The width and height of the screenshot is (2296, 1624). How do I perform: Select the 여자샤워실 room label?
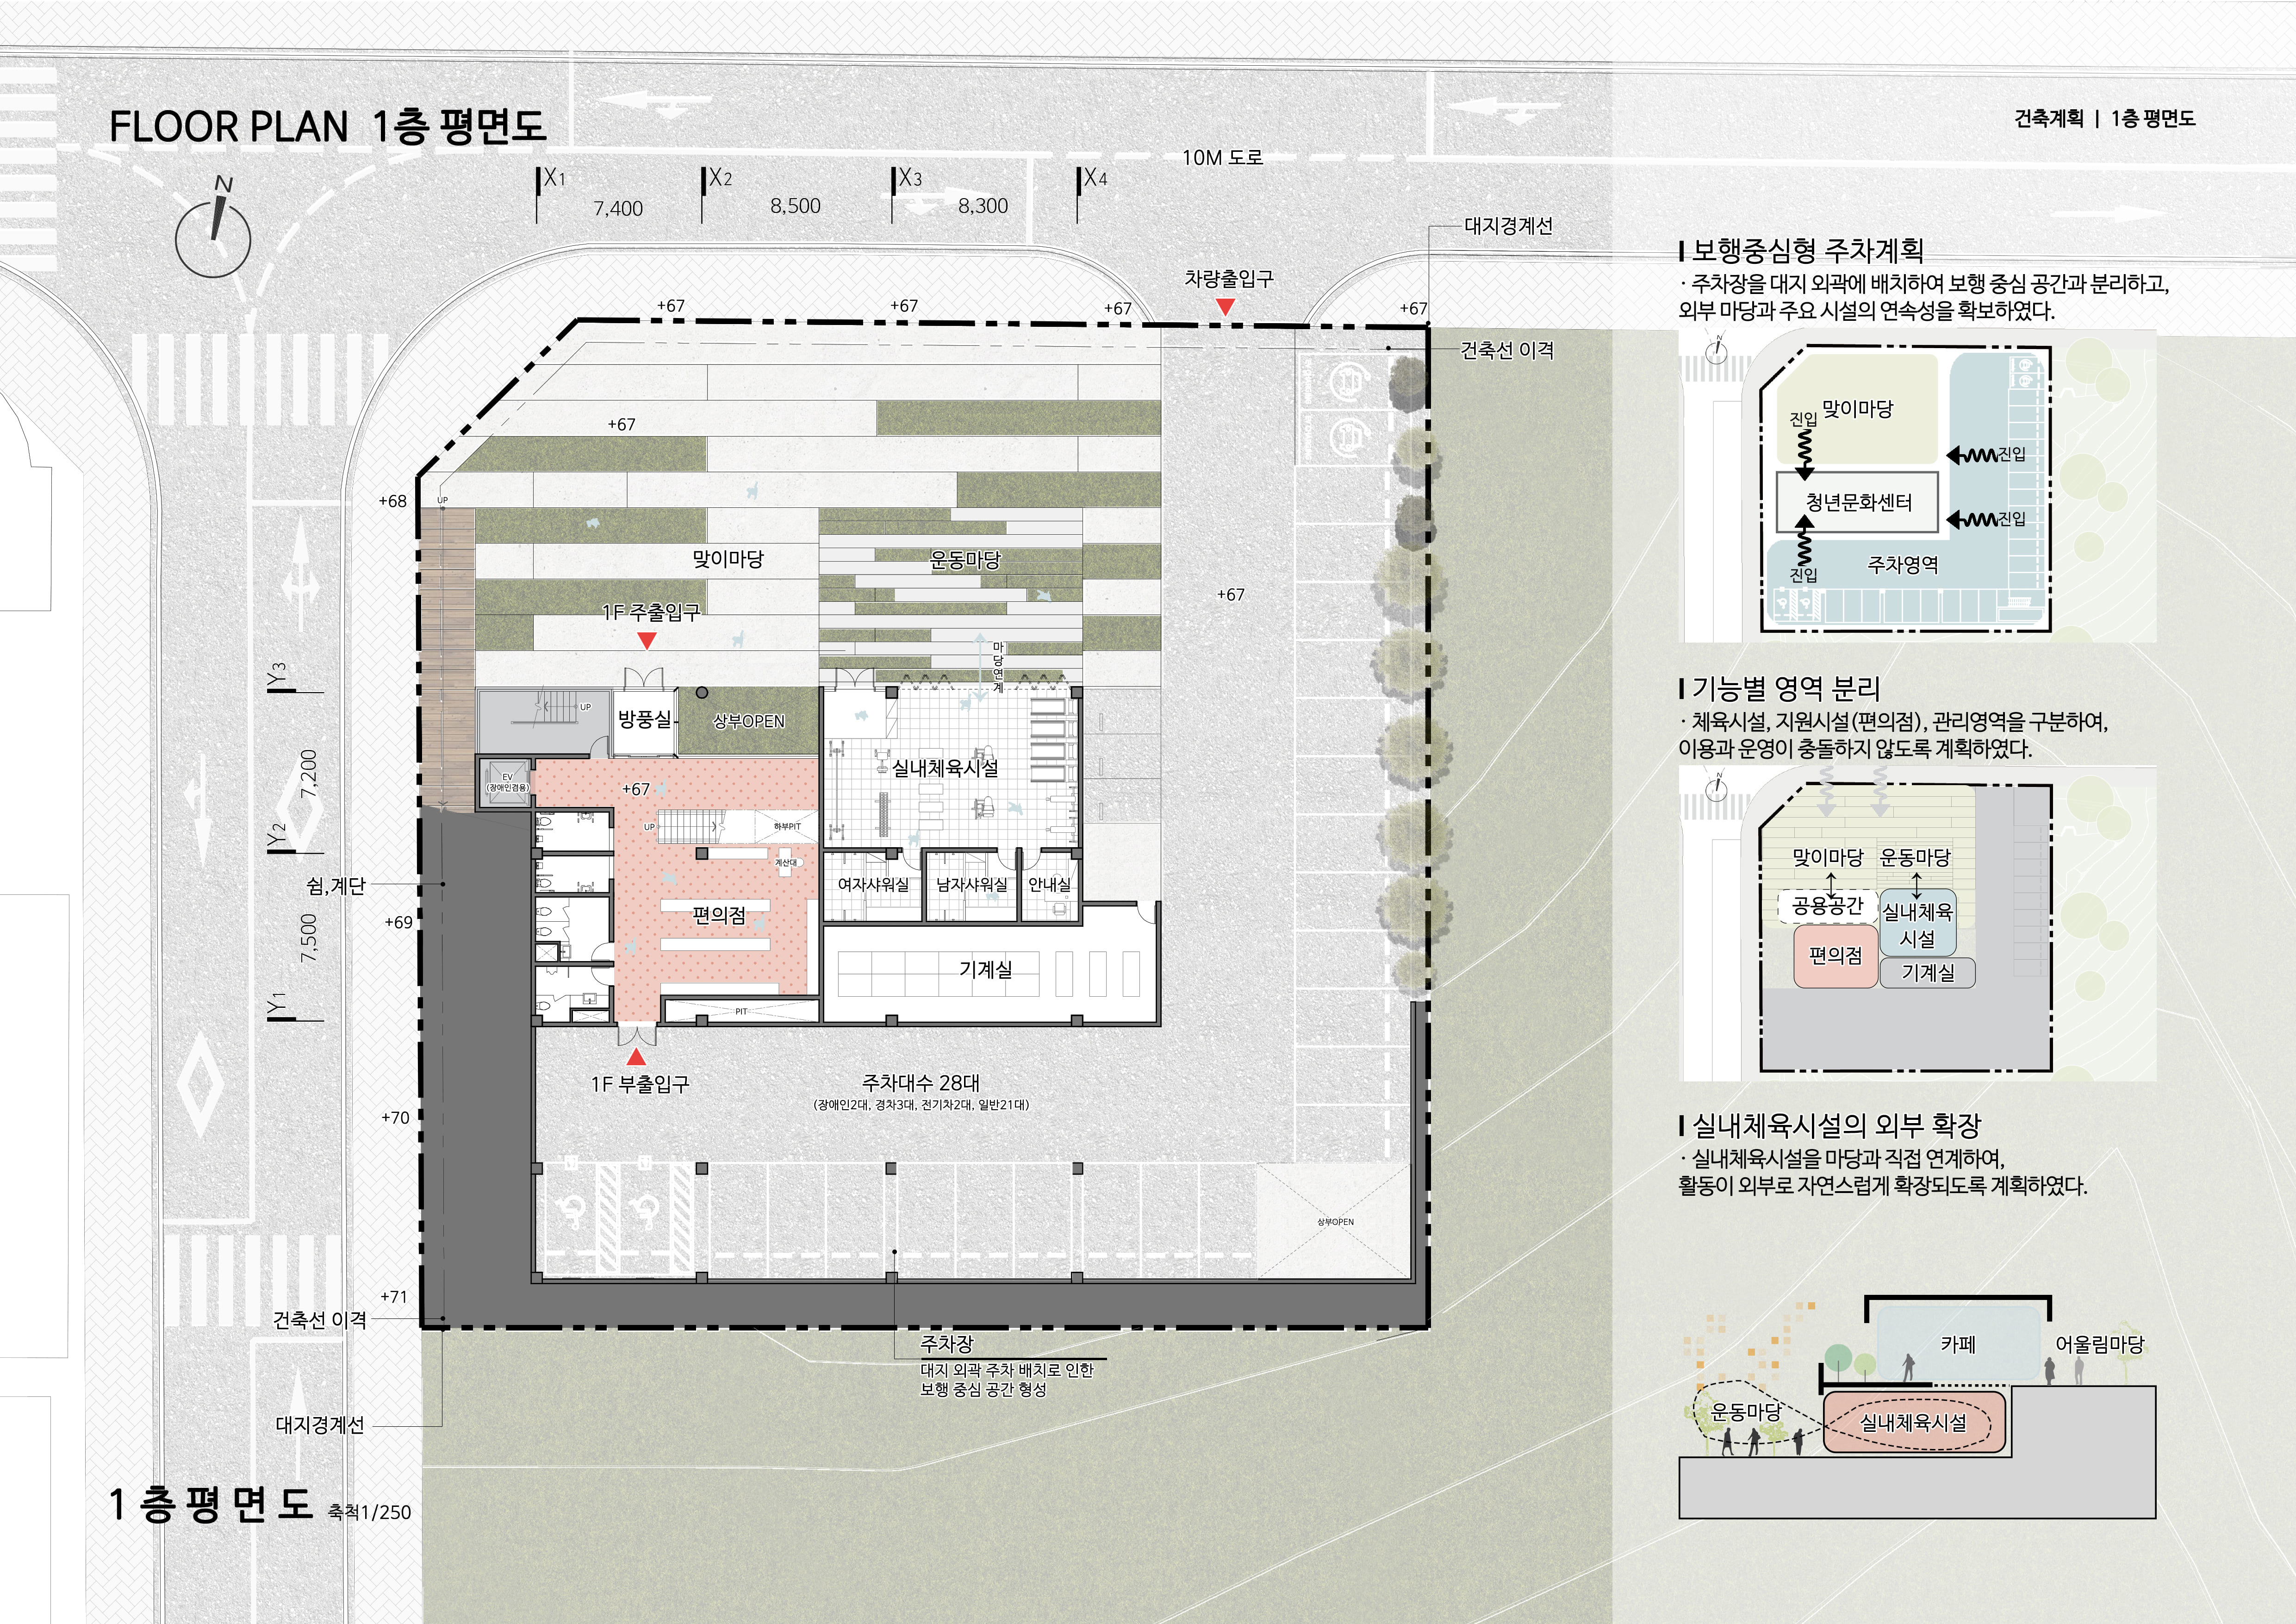coord(873,885)
